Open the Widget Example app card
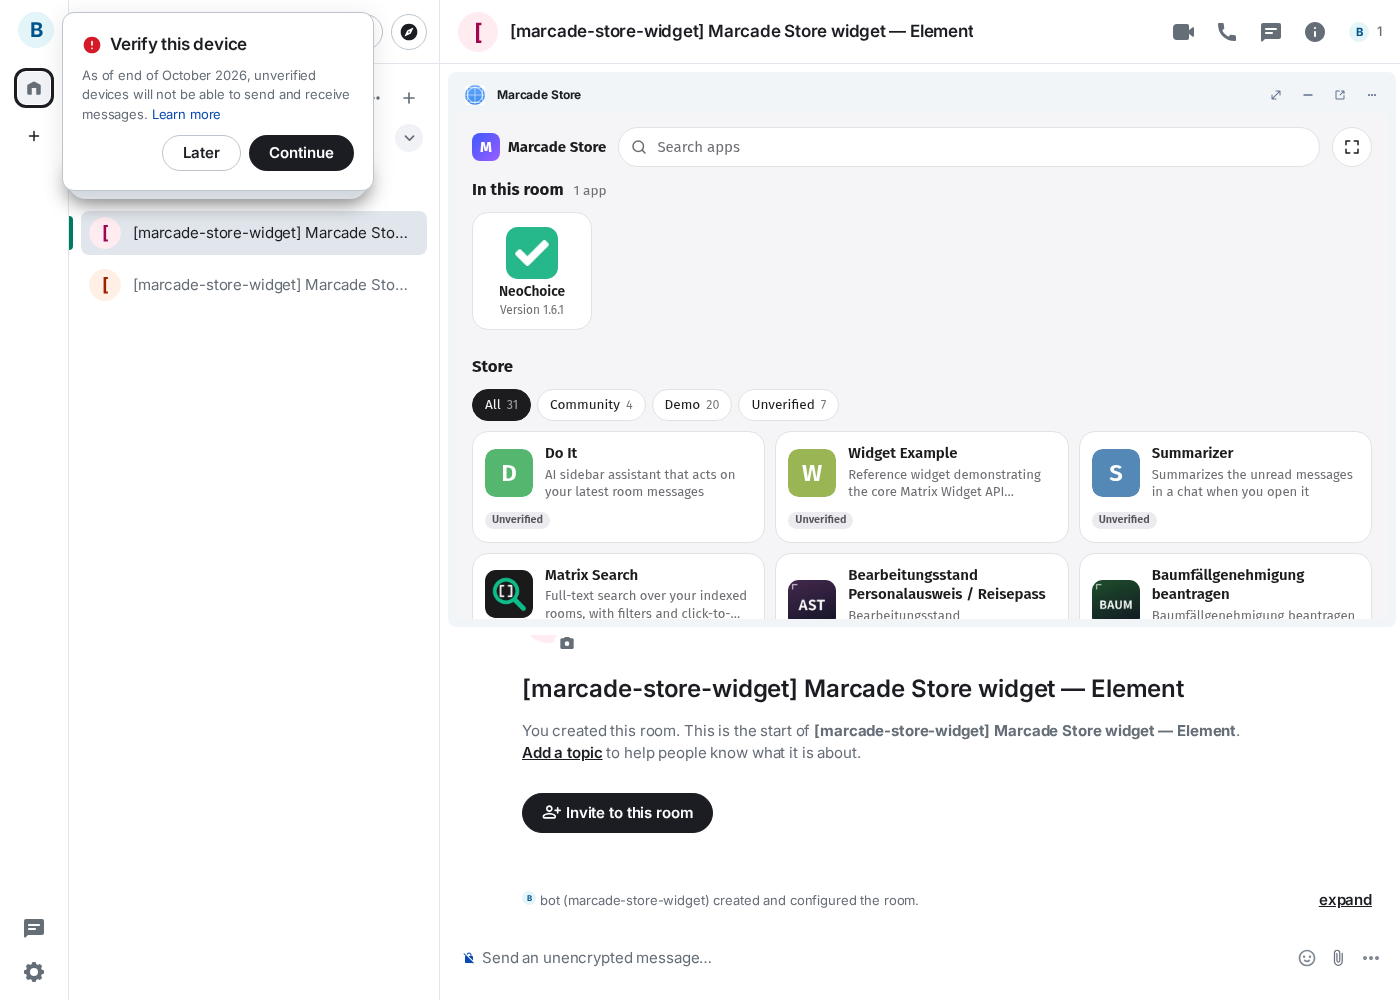Viewport: 1400px width, 1000px height. [x=922, y=487]
